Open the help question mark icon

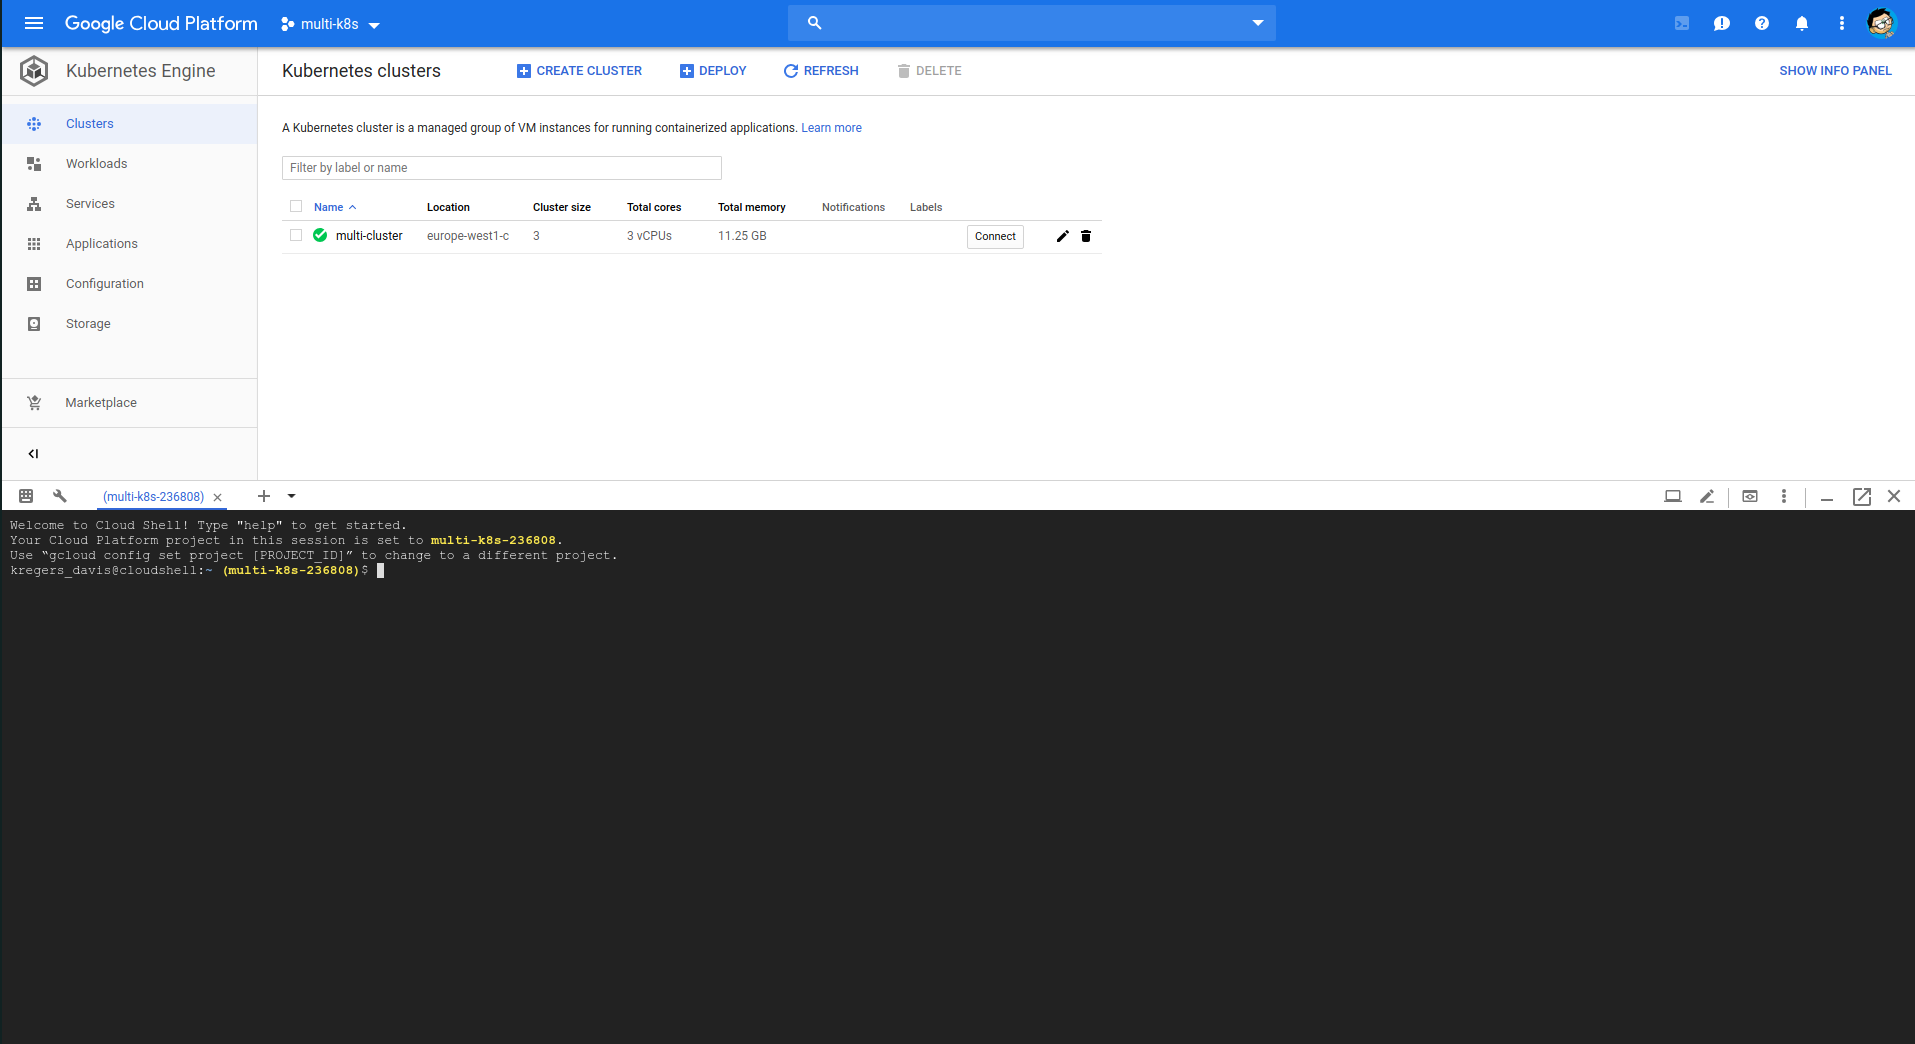(1762, 23)
